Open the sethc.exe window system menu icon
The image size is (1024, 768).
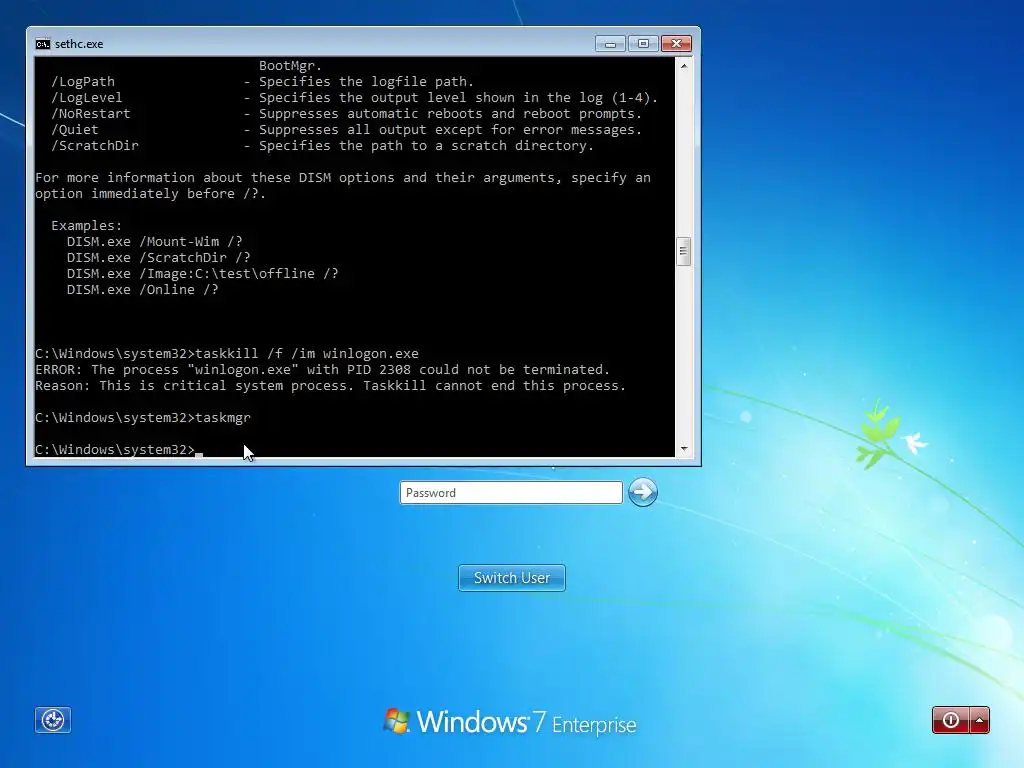point(43,44)
